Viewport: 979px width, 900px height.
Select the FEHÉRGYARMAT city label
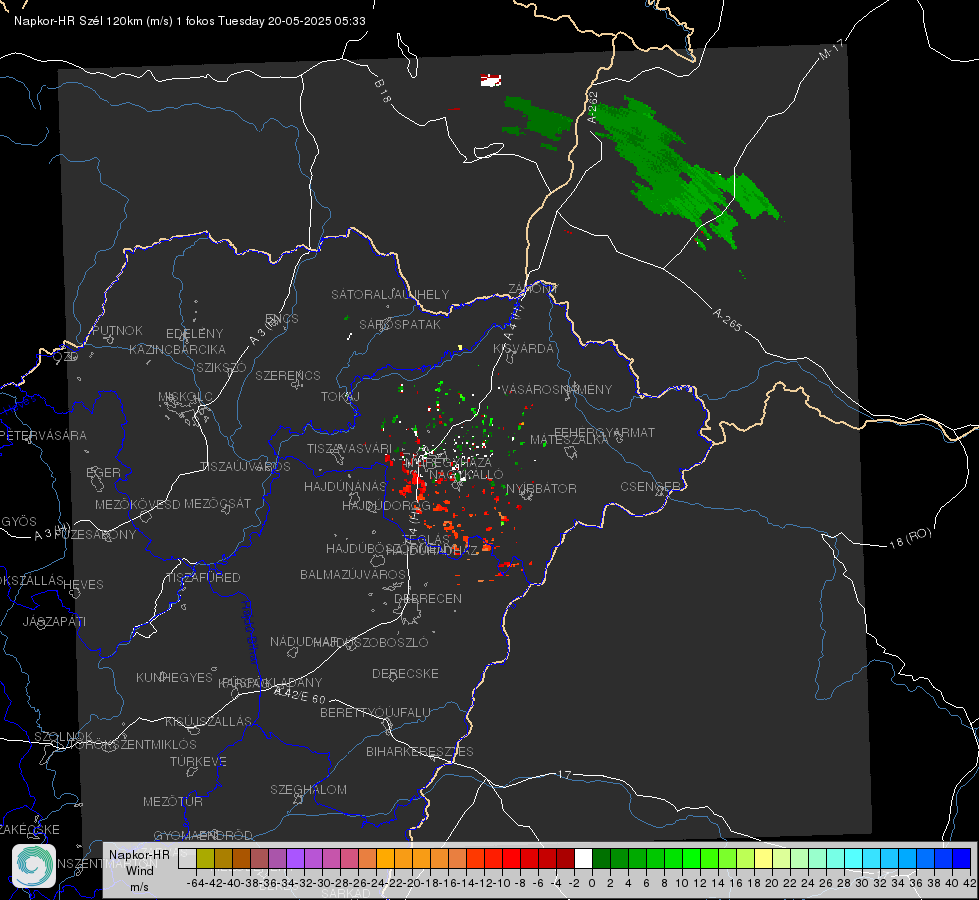click(x=604, y=432)
